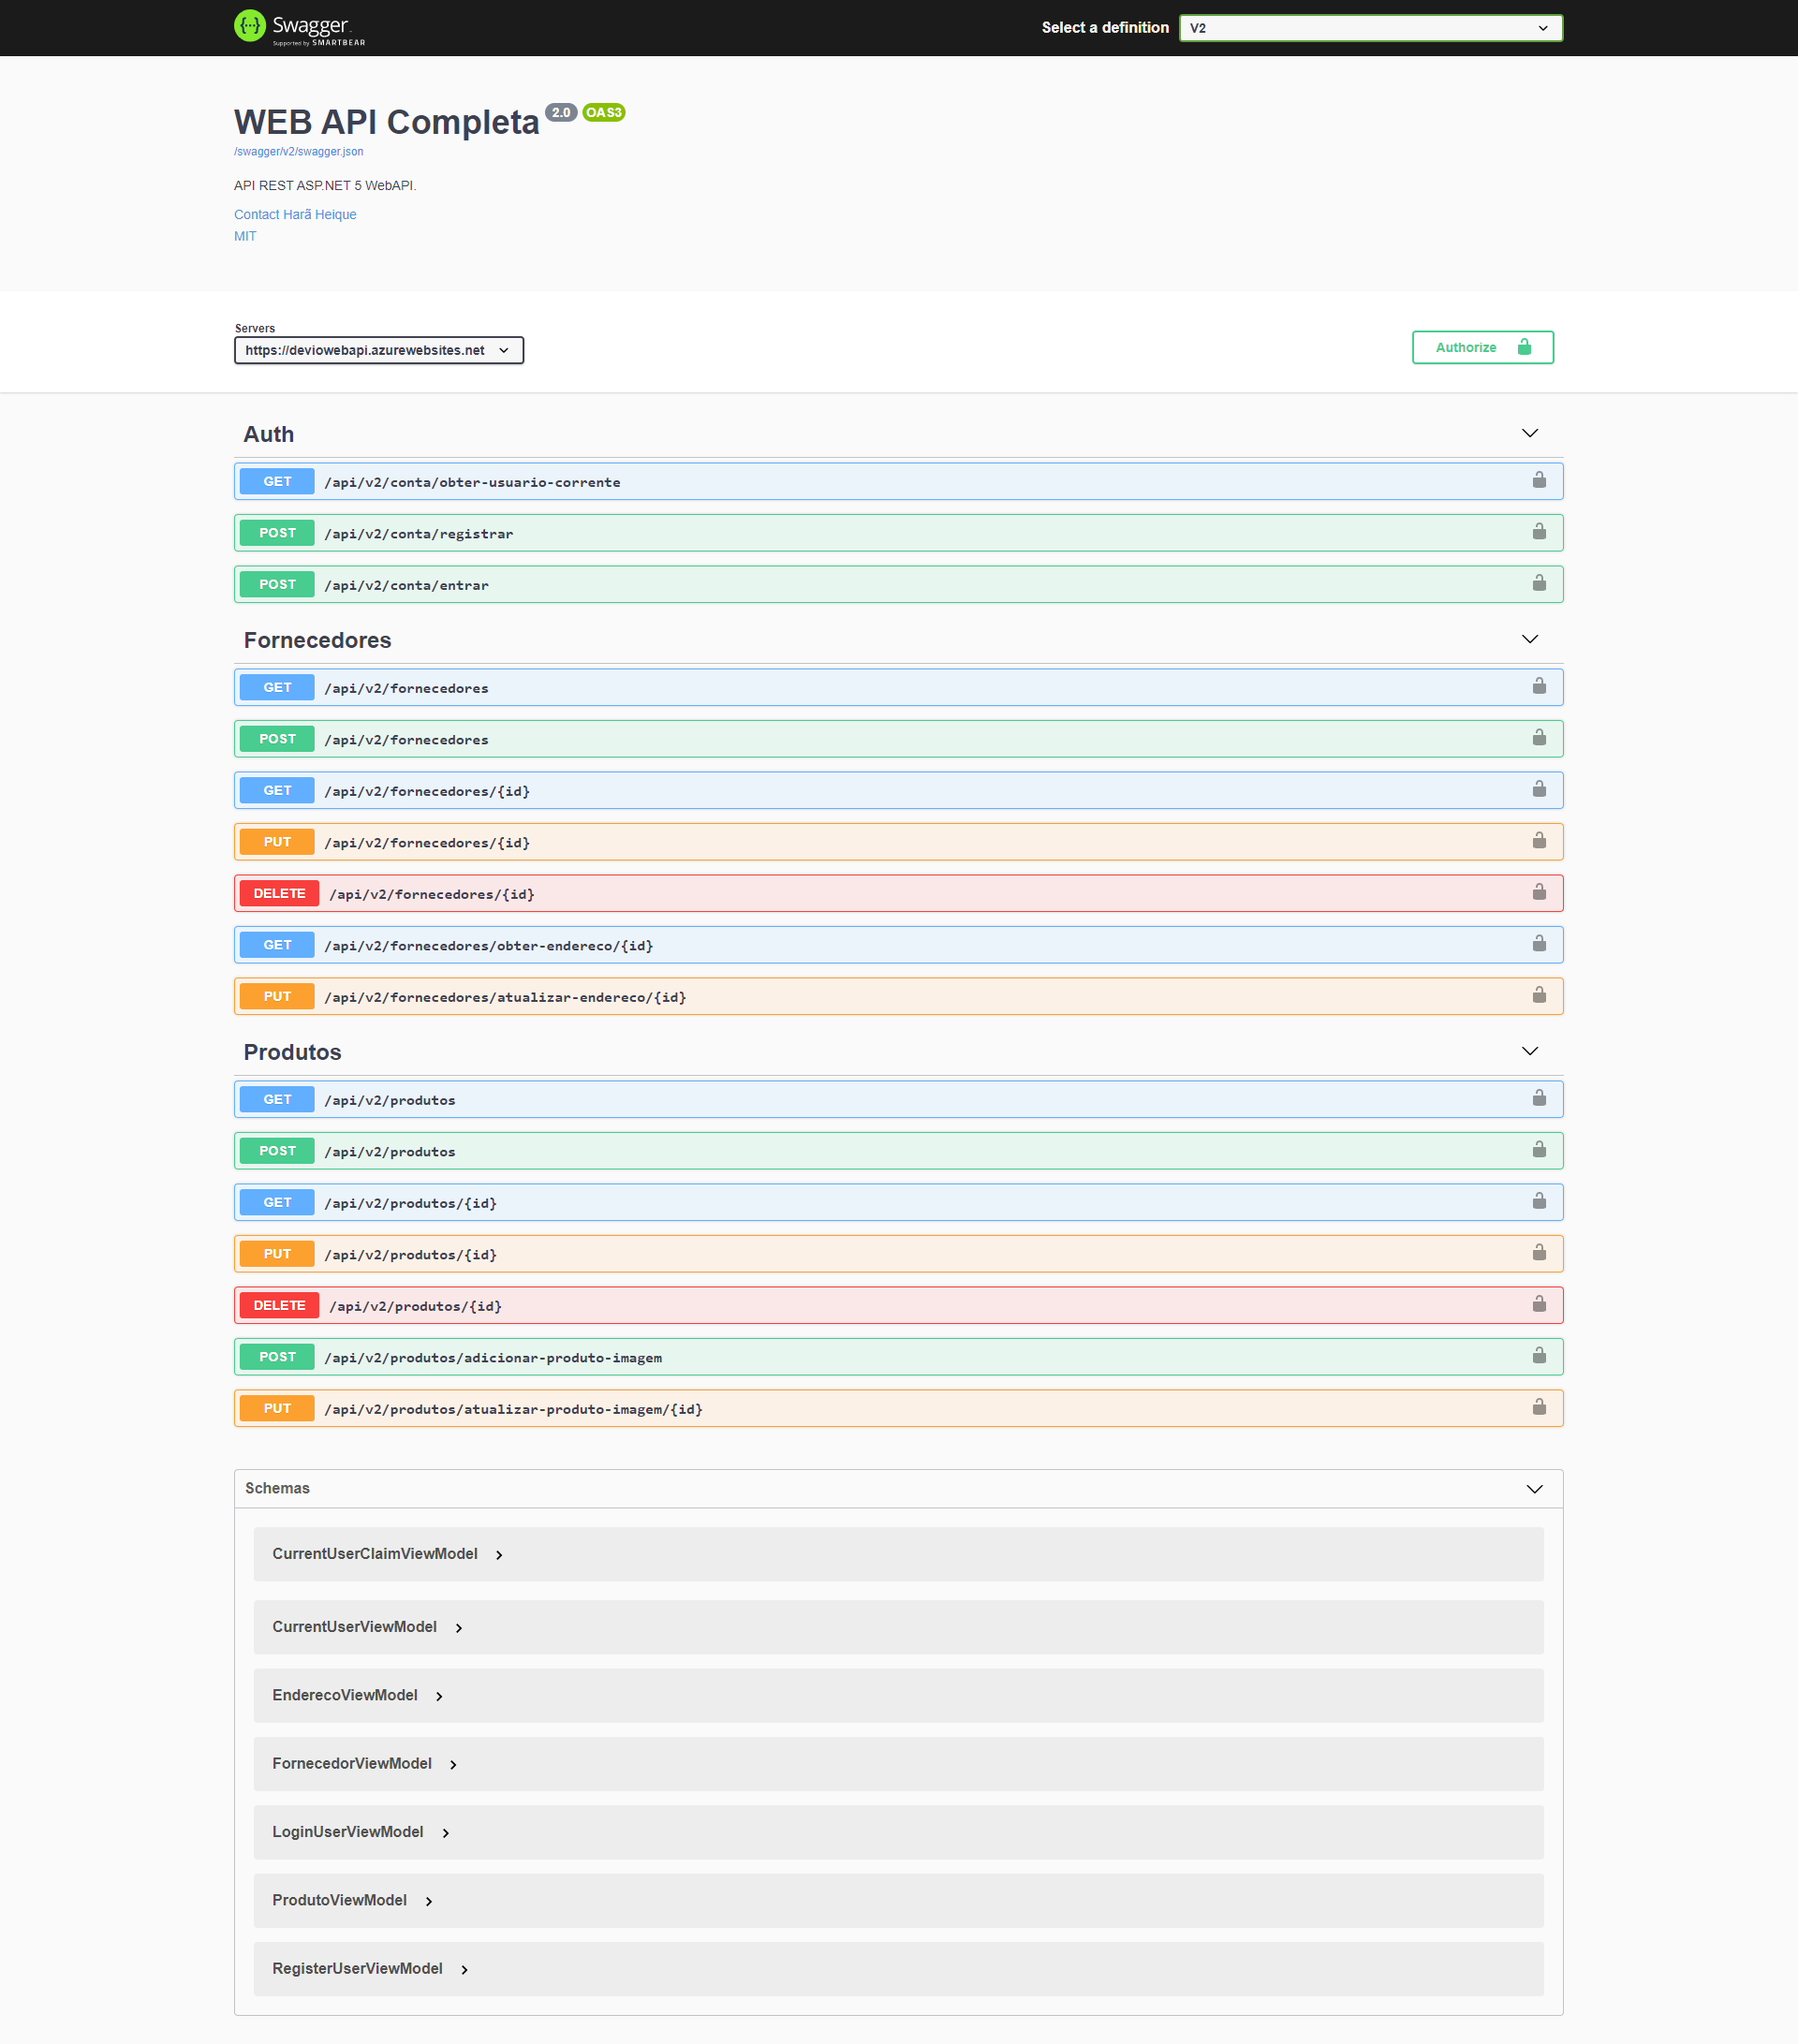Open the /swagger/v2/swagger.json link
Image resolution: width=1798 pixels, height=2044 pixels.
[x=298, y=152]
